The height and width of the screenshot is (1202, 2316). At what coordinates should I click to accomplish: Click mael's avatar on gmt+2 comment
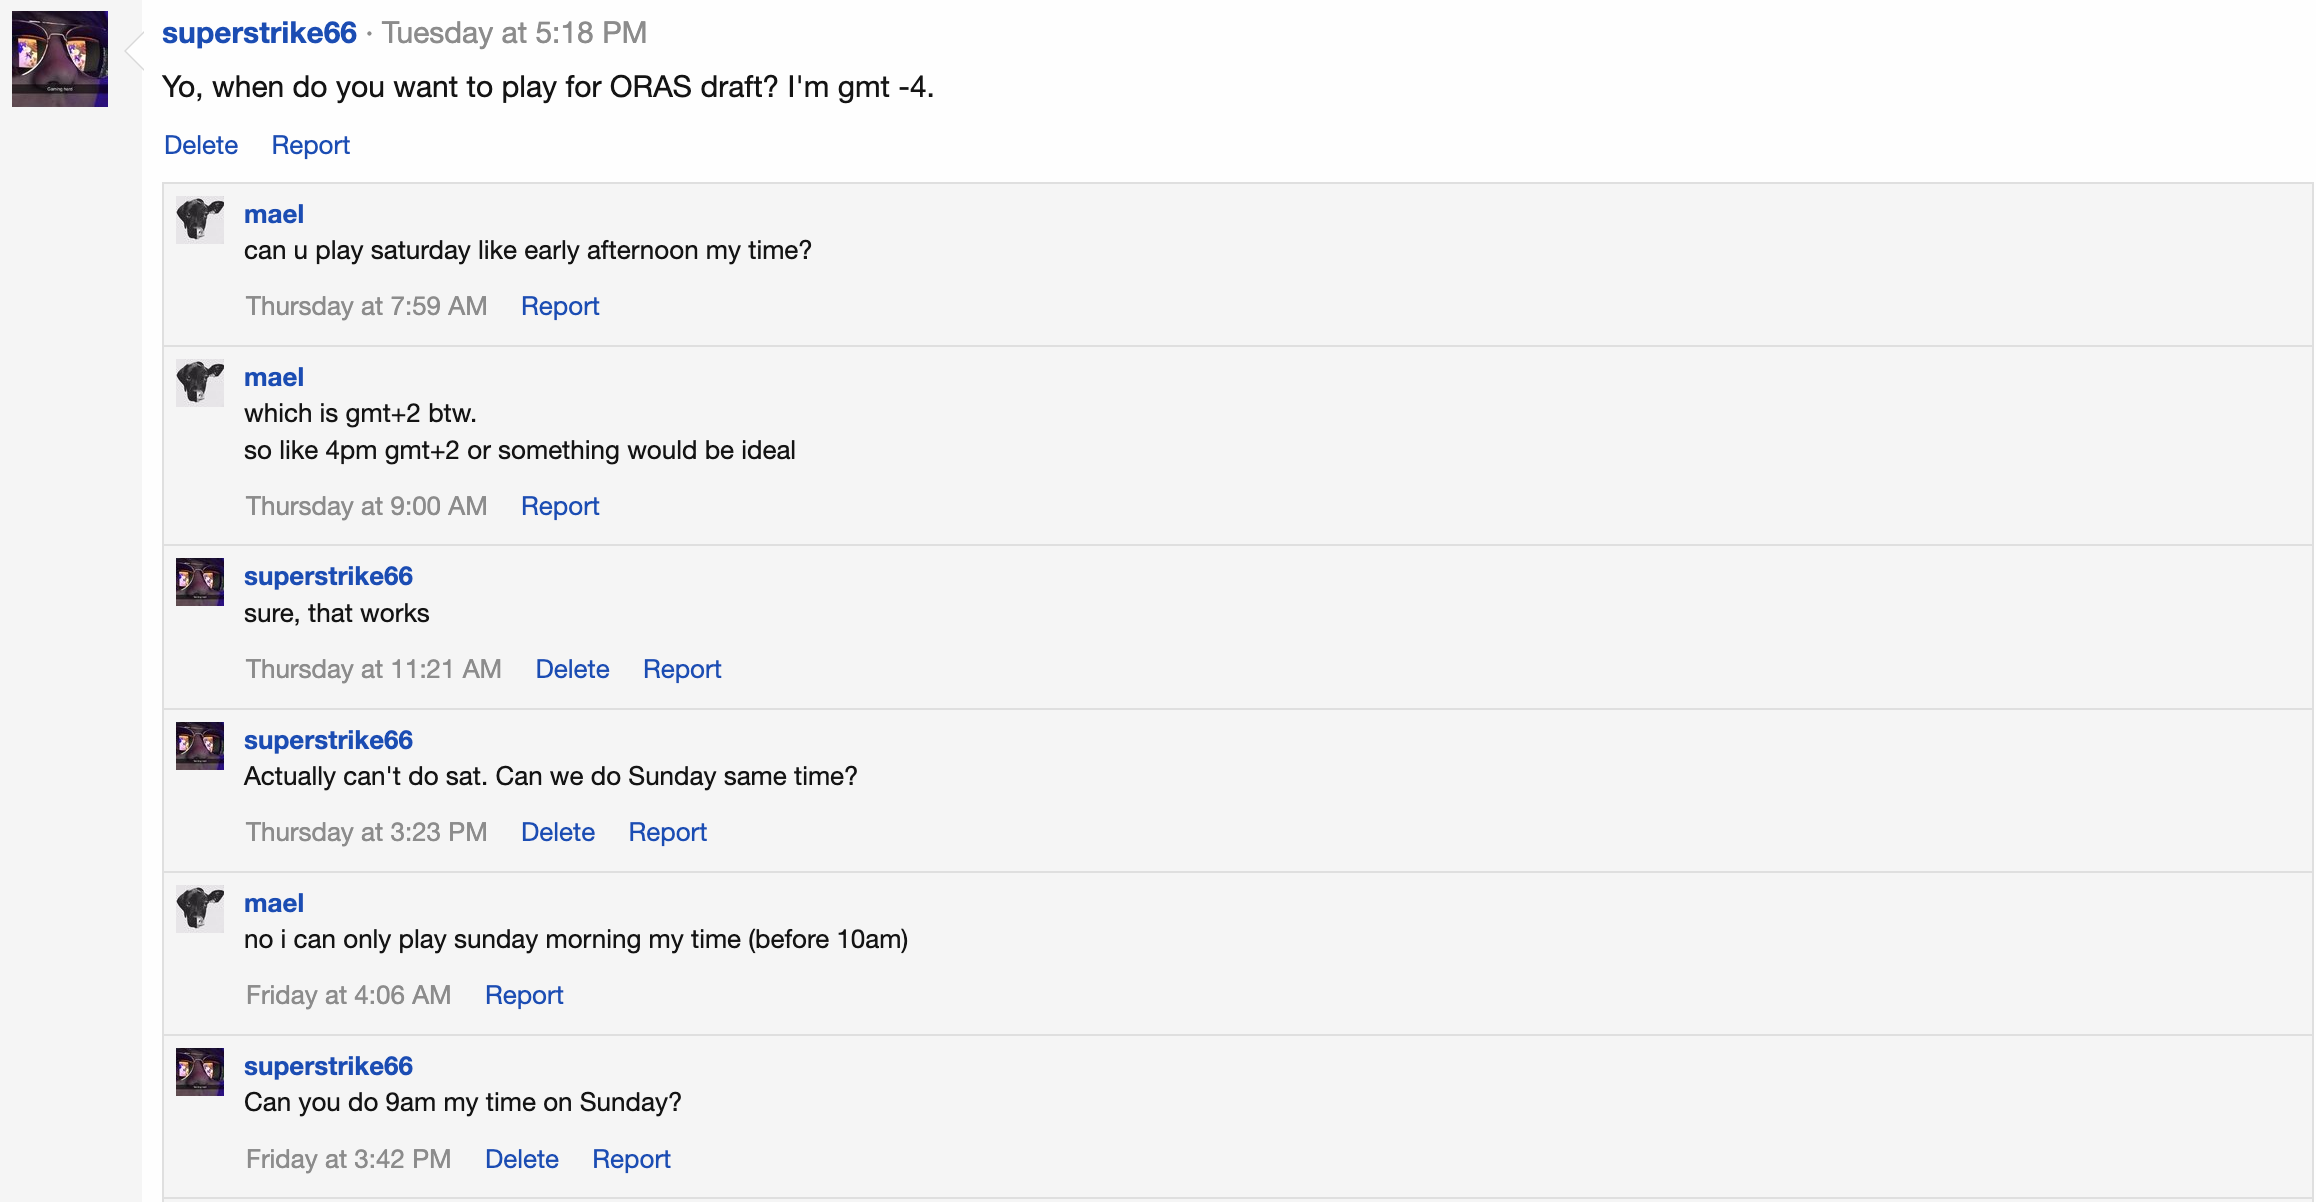coord(200,383)
